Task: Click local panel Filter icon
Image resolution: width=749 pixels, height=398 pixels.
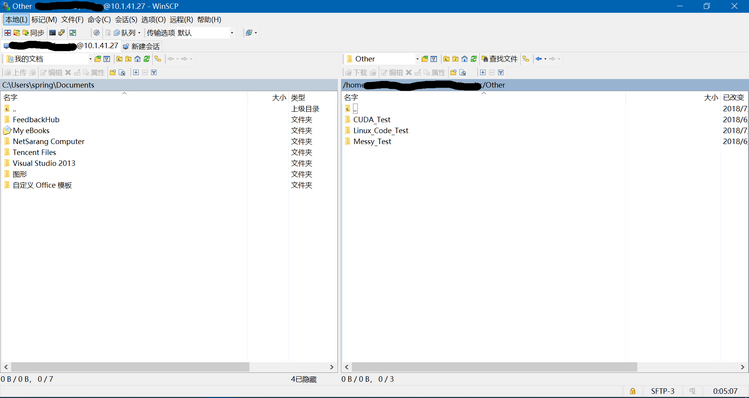Action: [x=107, y=59]
